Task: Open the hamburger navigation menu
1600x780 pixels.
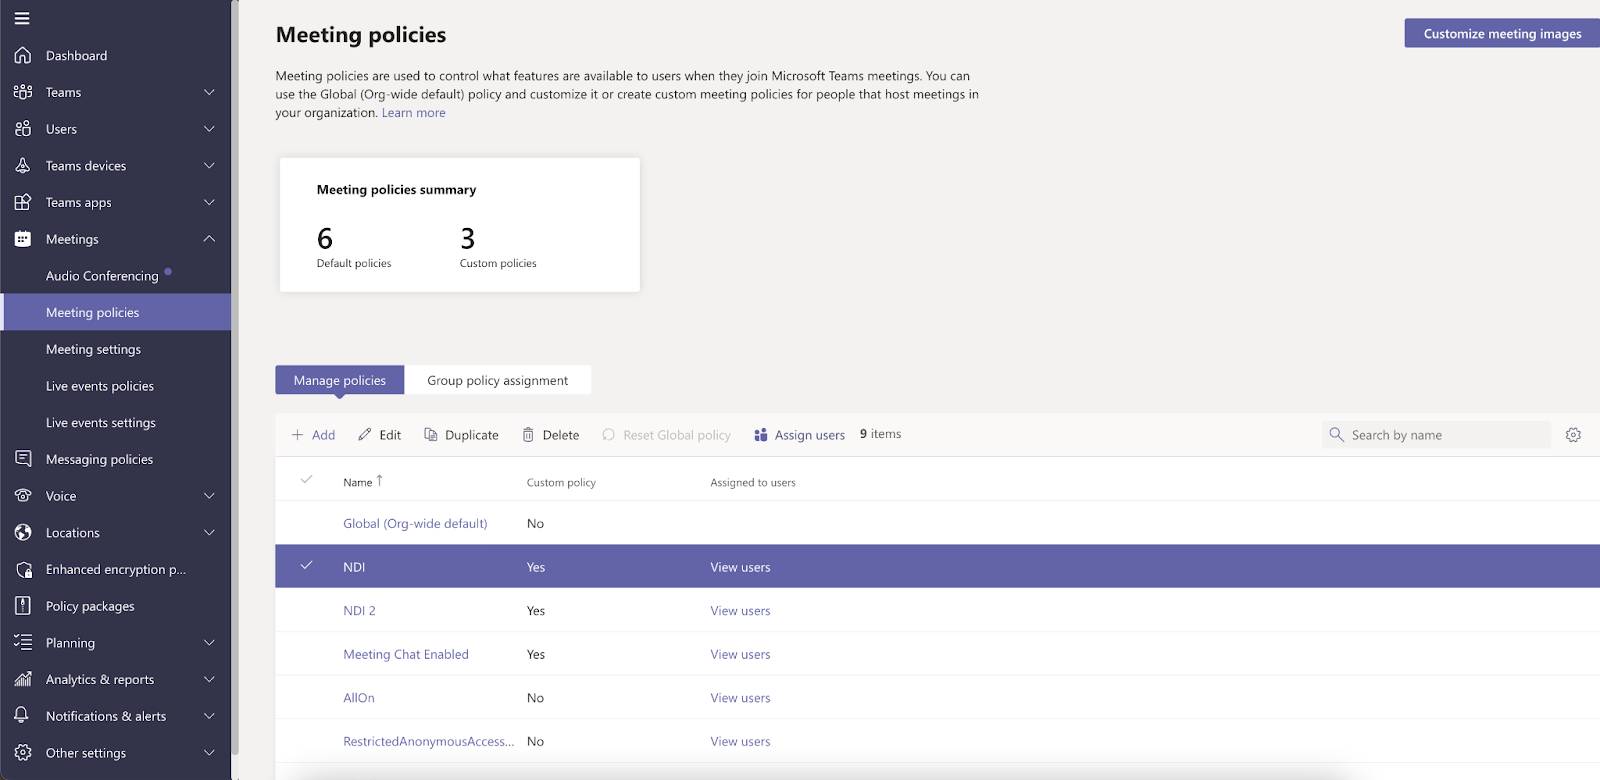Action: pyautogui.click(x=22, y=18)
